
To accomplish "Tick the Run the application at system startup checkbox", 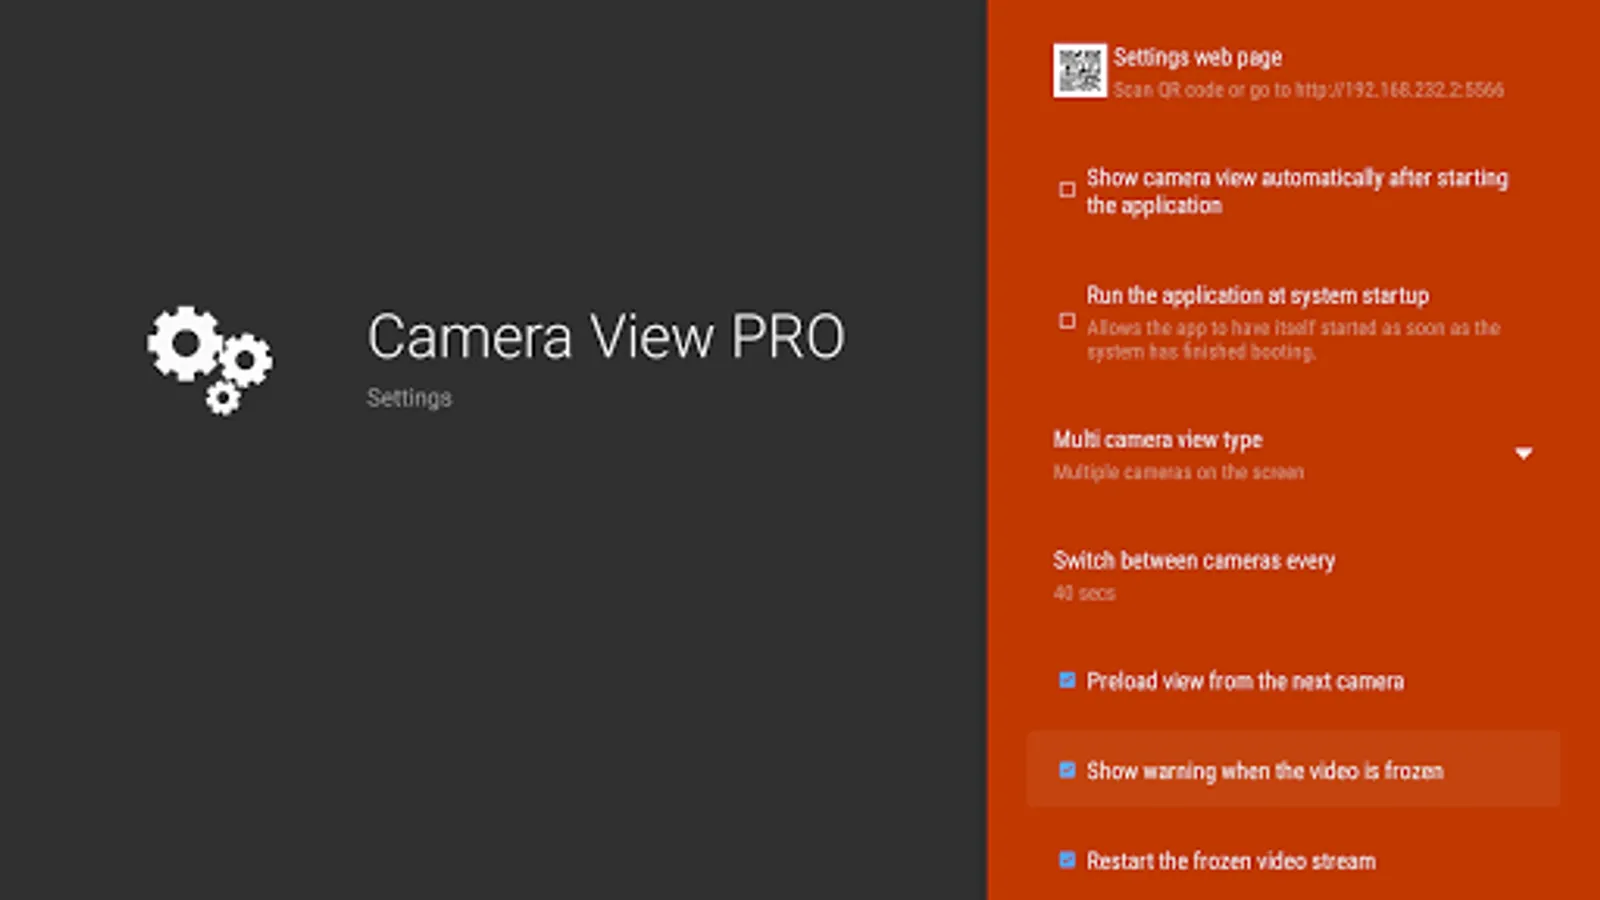I will (1067, 321).
